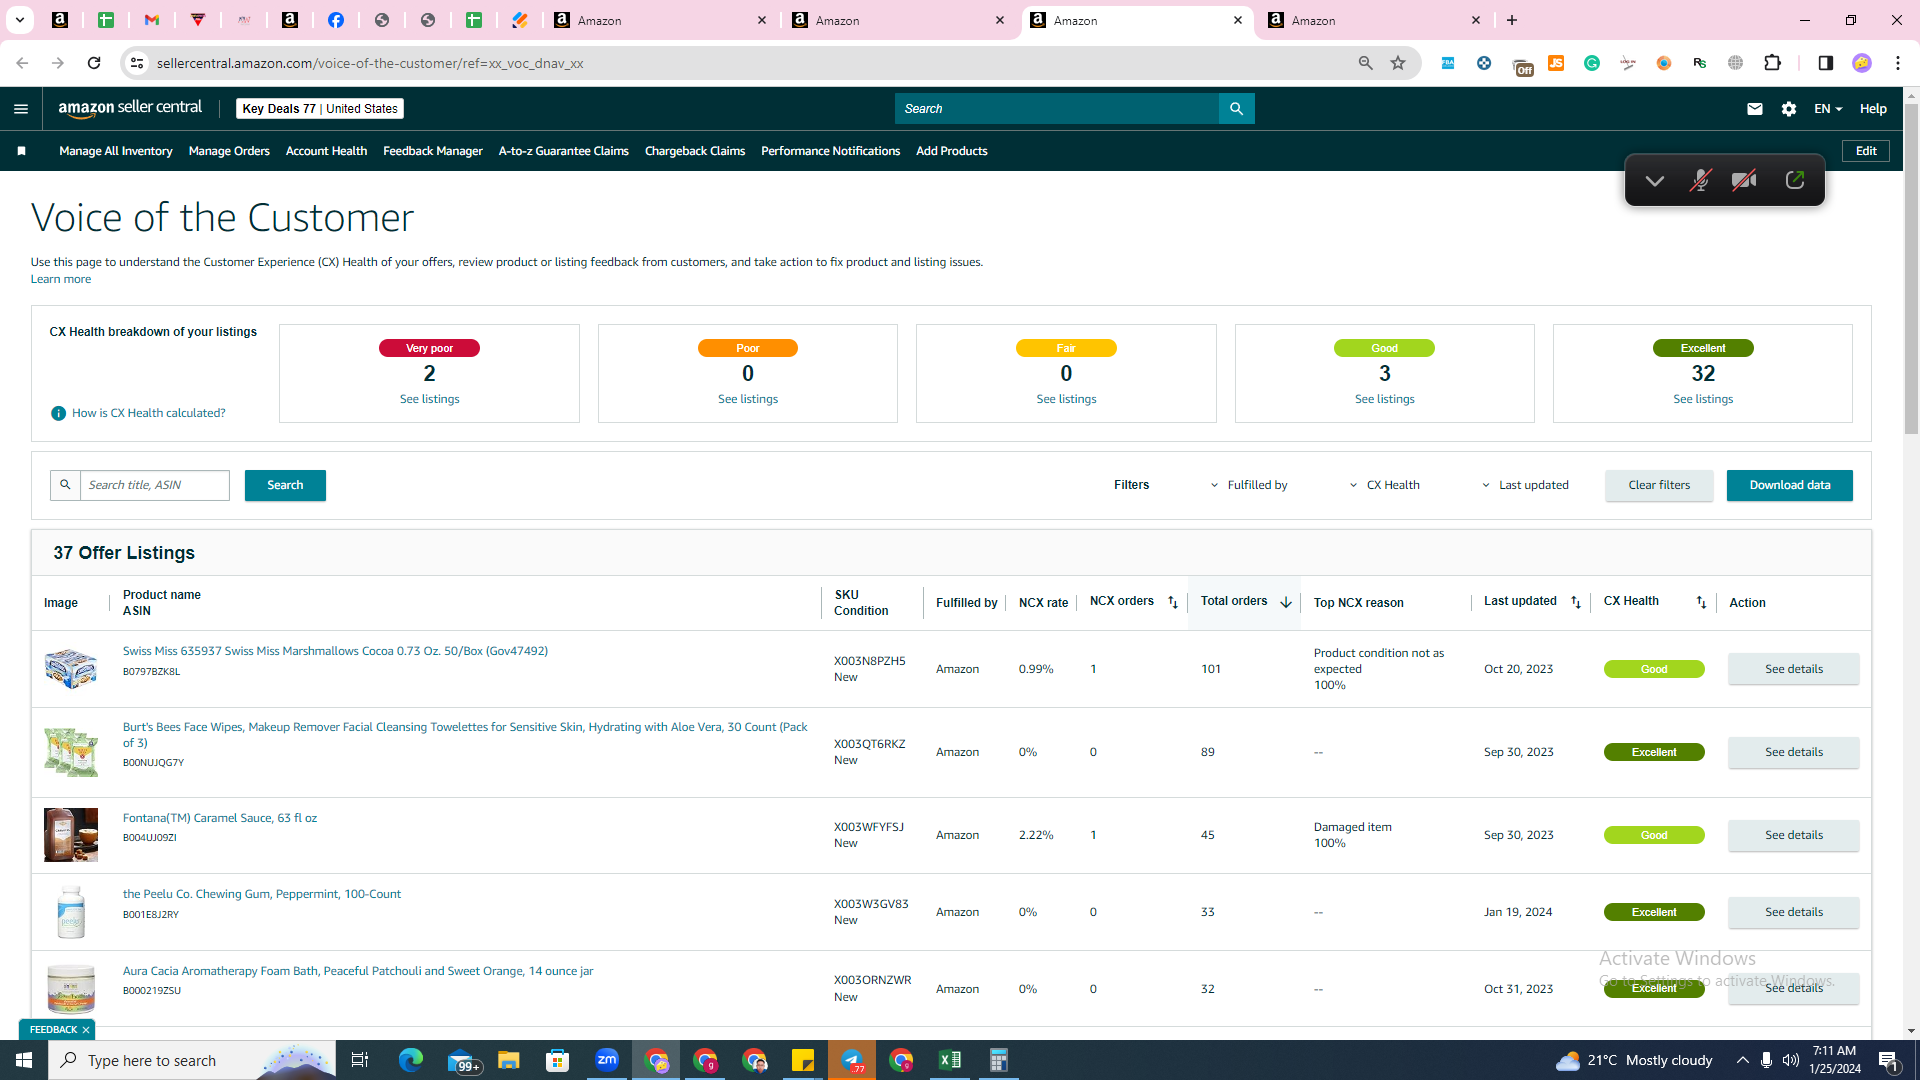
Task: Open A-to-z Guarantee Claims
Action: click(x=564, y=151)
